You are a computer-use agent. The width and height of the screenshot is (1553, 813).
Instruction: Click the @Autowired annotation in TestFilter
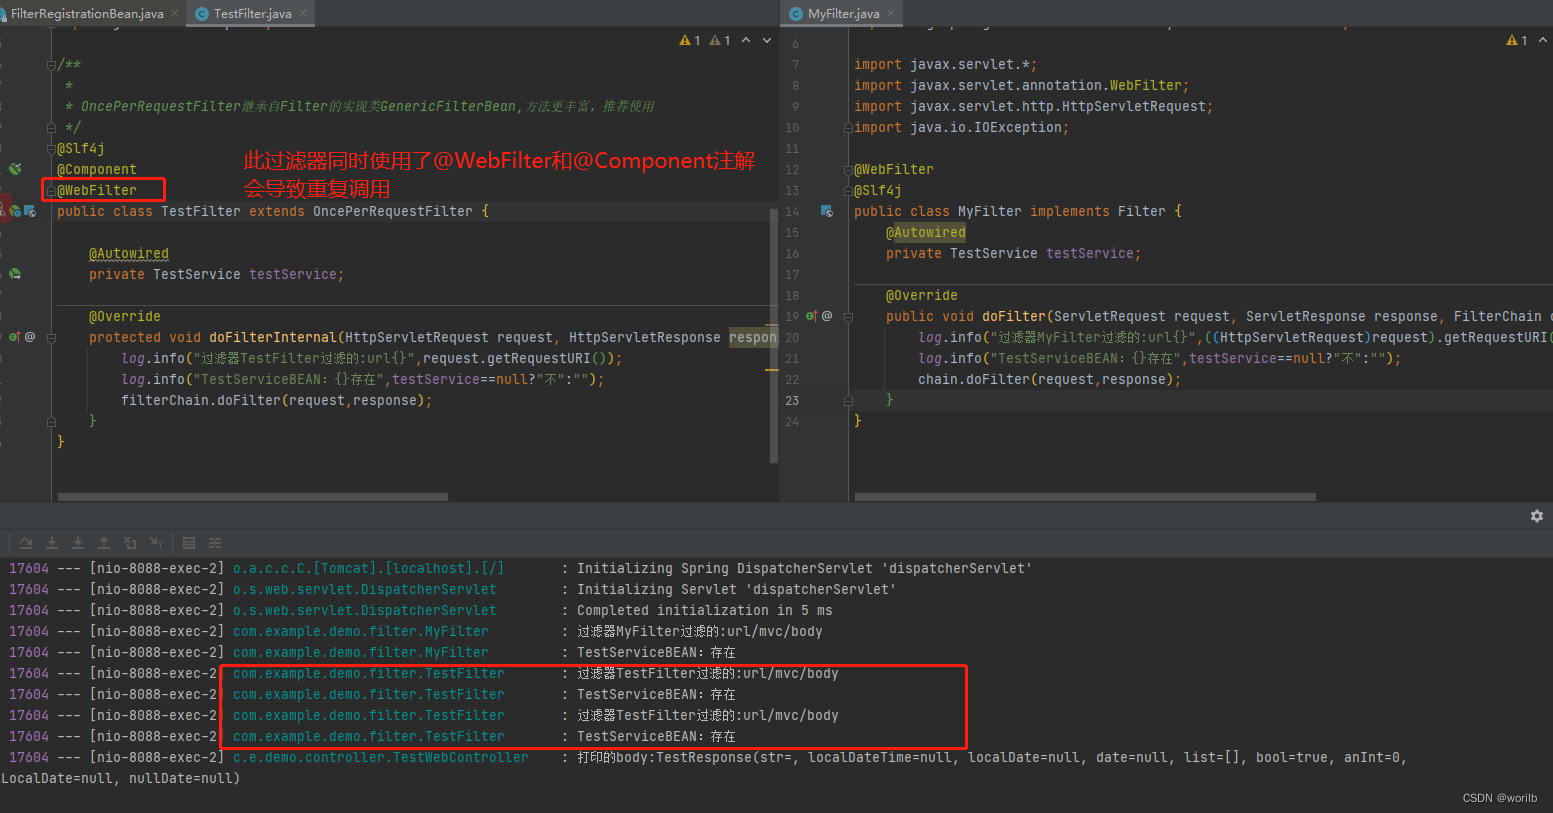pyautogui.click(x=129, y=253)
